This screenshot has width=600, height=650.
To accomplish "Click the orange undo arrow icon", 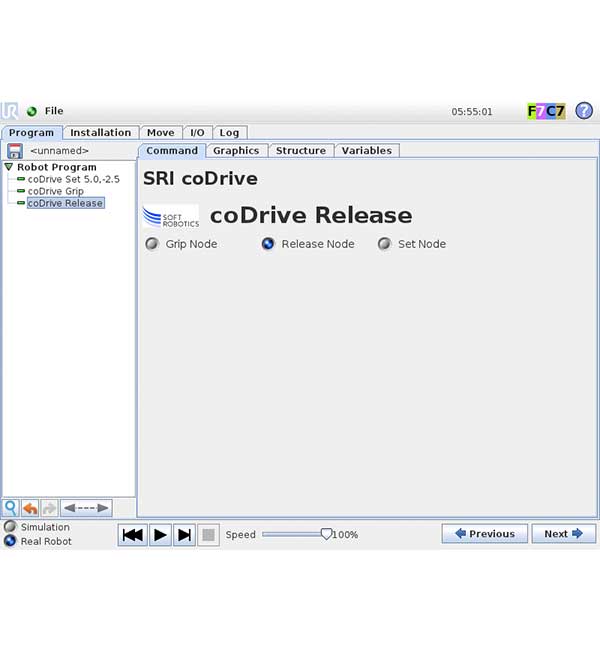I will (30, 508).
